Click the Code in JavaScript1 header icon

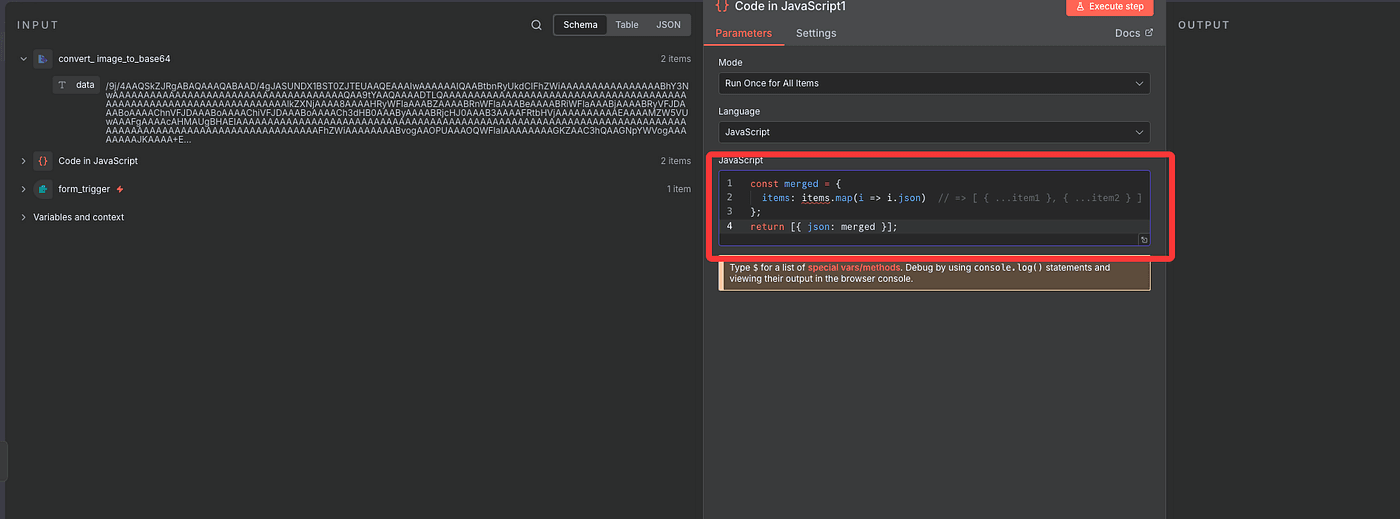tap(722, 6)
